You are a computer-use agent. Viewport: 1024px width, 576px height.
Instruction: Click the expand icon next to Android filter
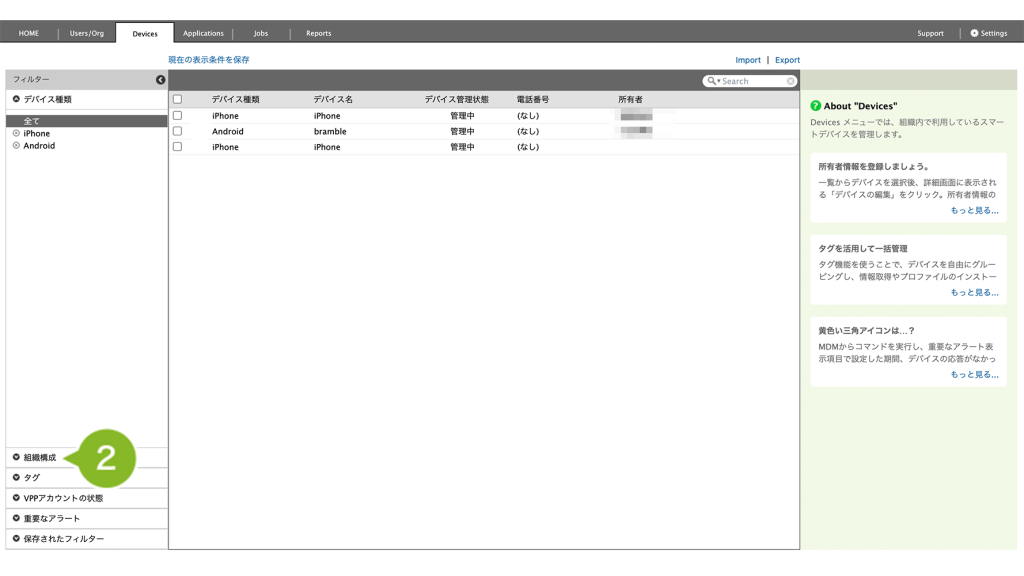[x=16, y=146]
